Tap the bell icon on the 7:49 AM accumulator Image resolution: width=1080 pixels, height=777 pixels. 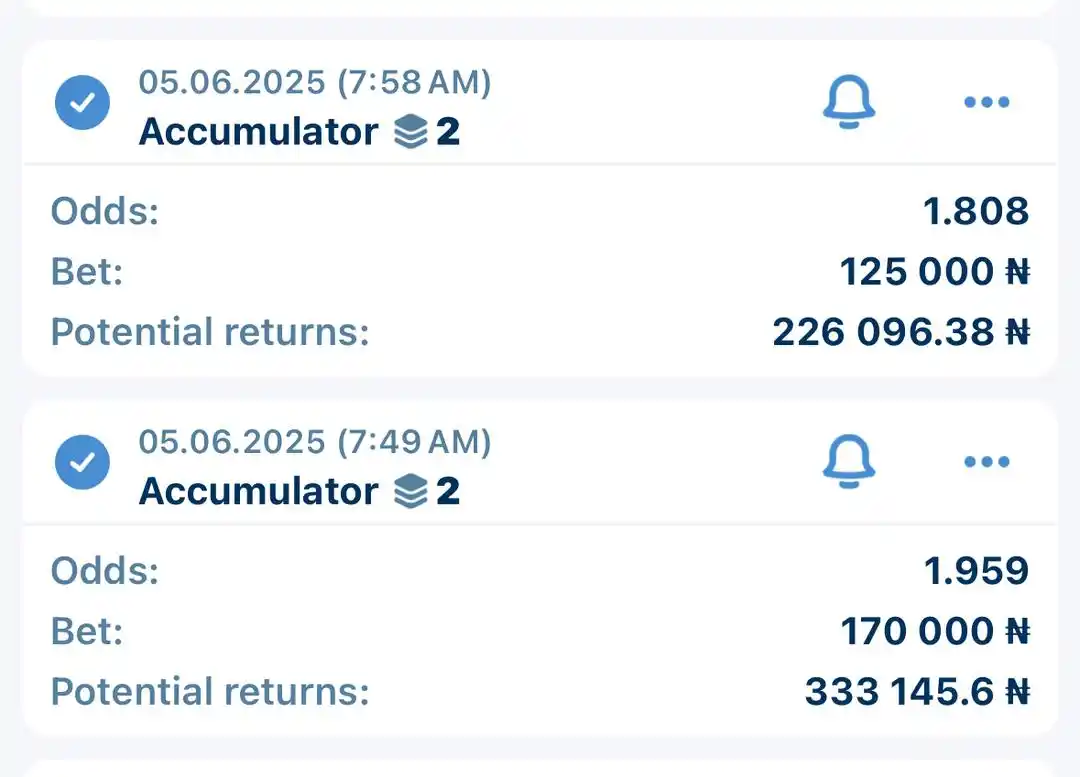pos(849,462)
